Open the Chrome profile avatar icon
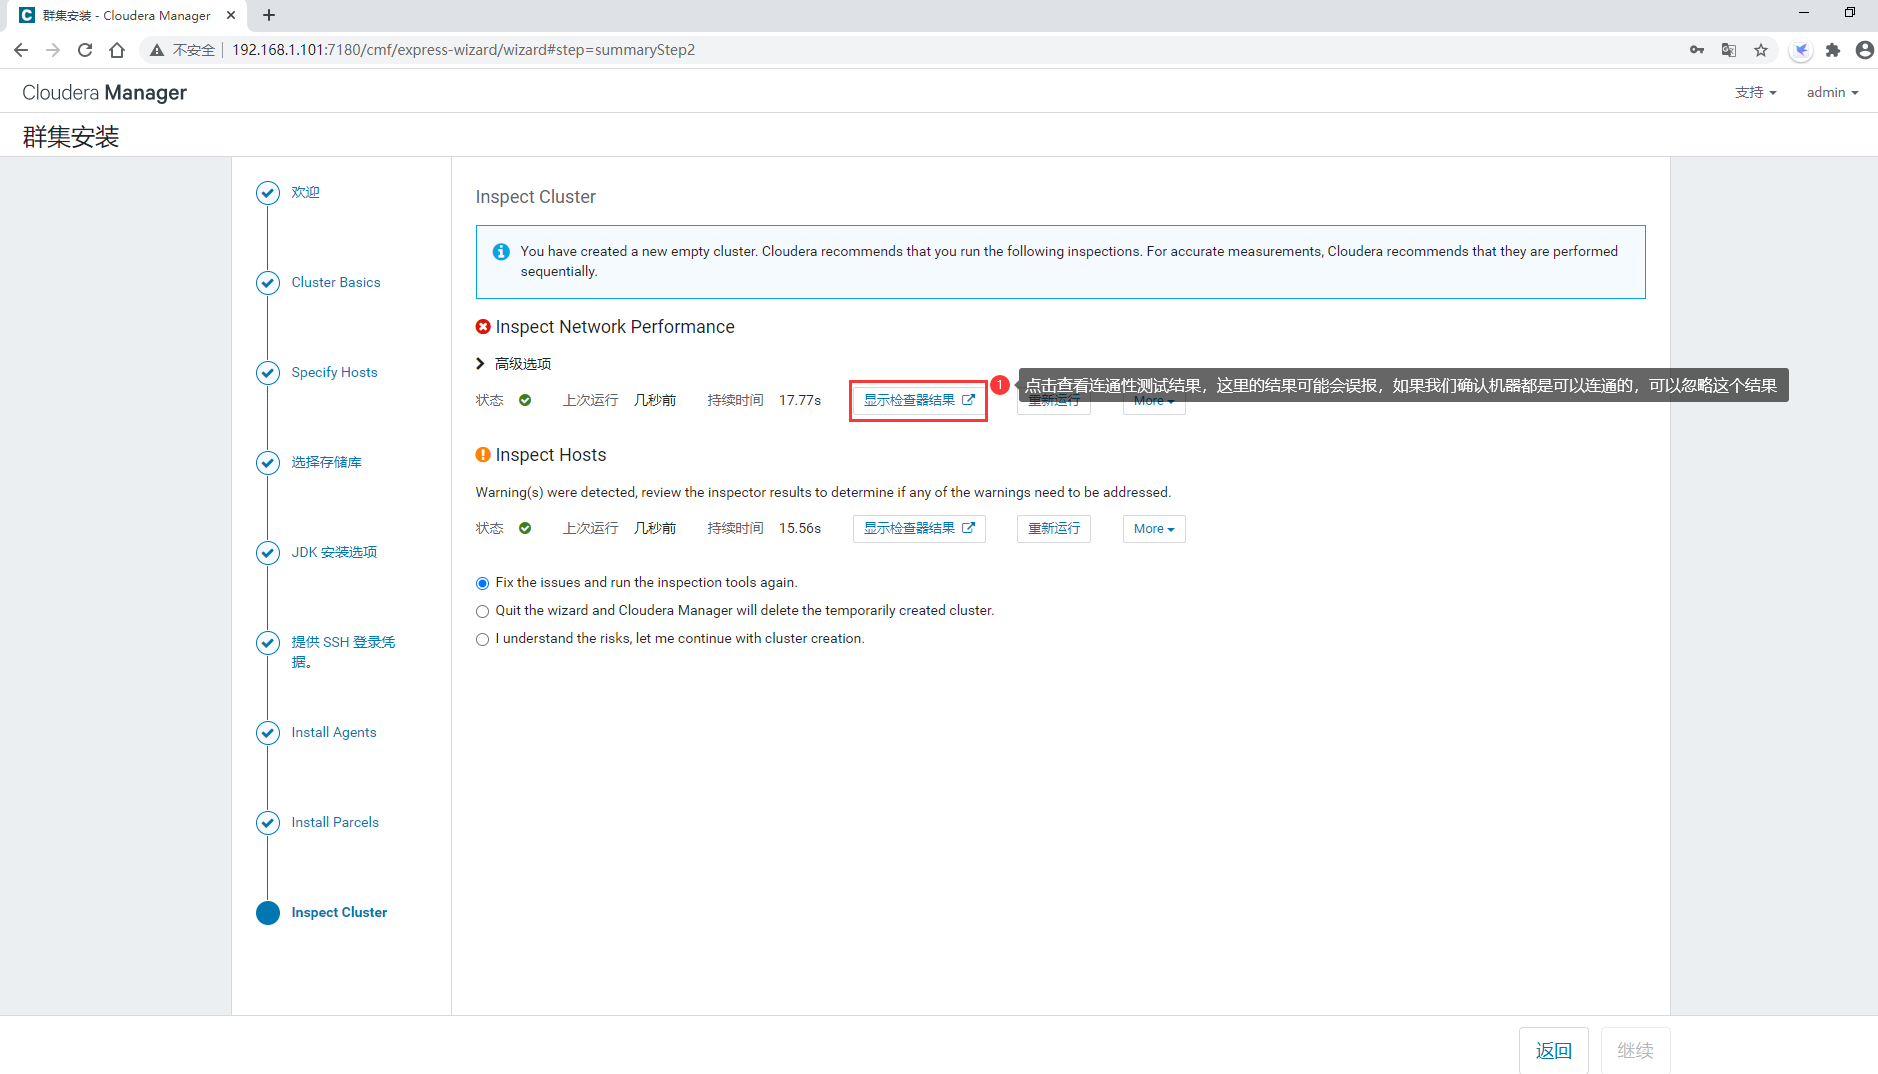This screenshot has height=1074, width=1878. pyautogui.click(x=1865, y=50)
